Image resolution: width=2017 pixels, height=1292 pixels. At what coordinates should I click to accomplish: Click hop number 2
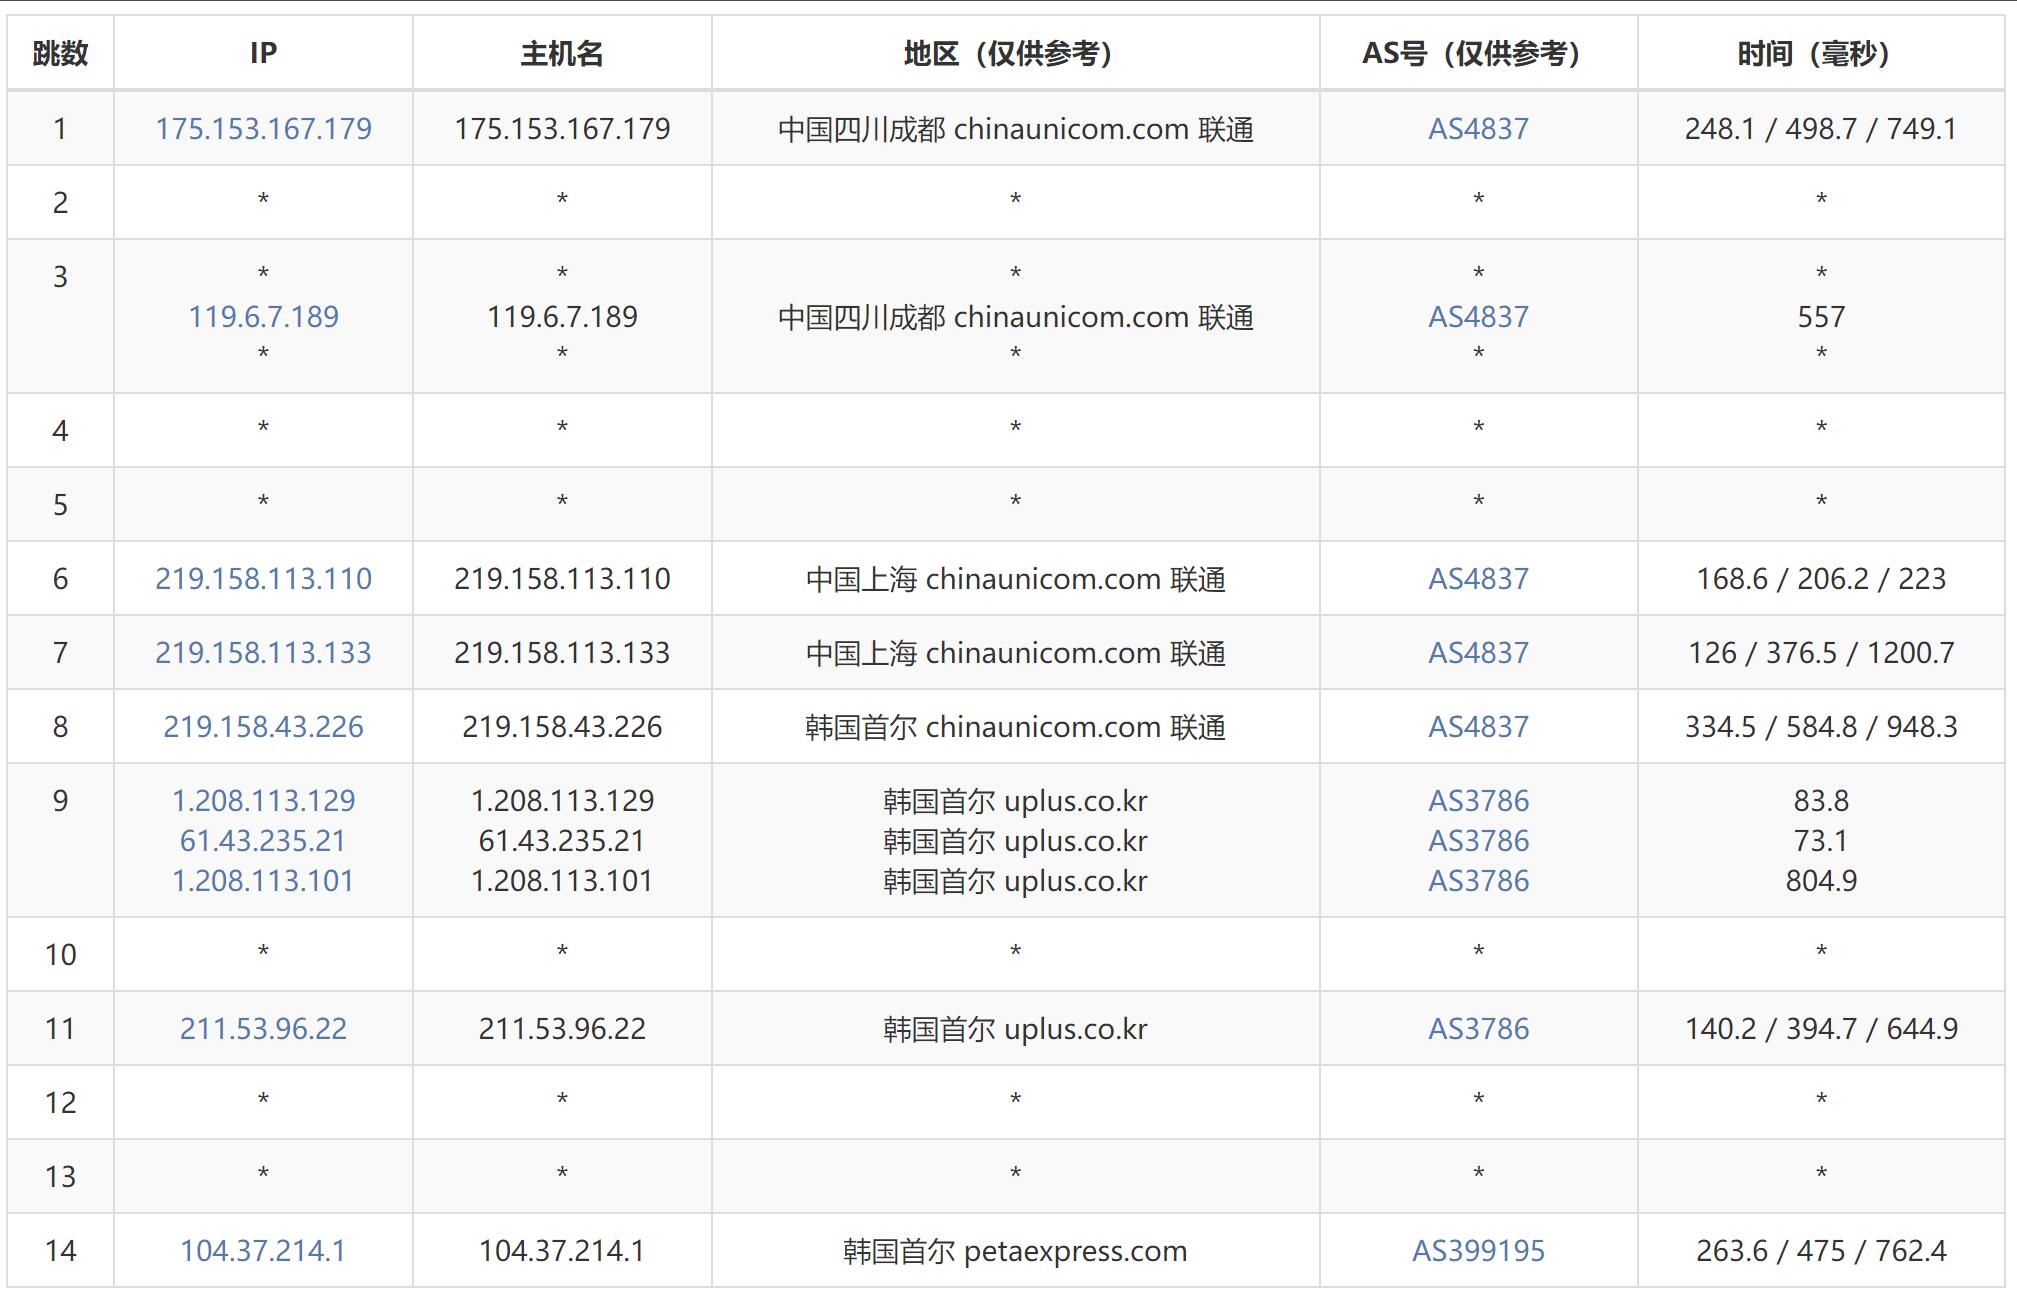point(60,203)
